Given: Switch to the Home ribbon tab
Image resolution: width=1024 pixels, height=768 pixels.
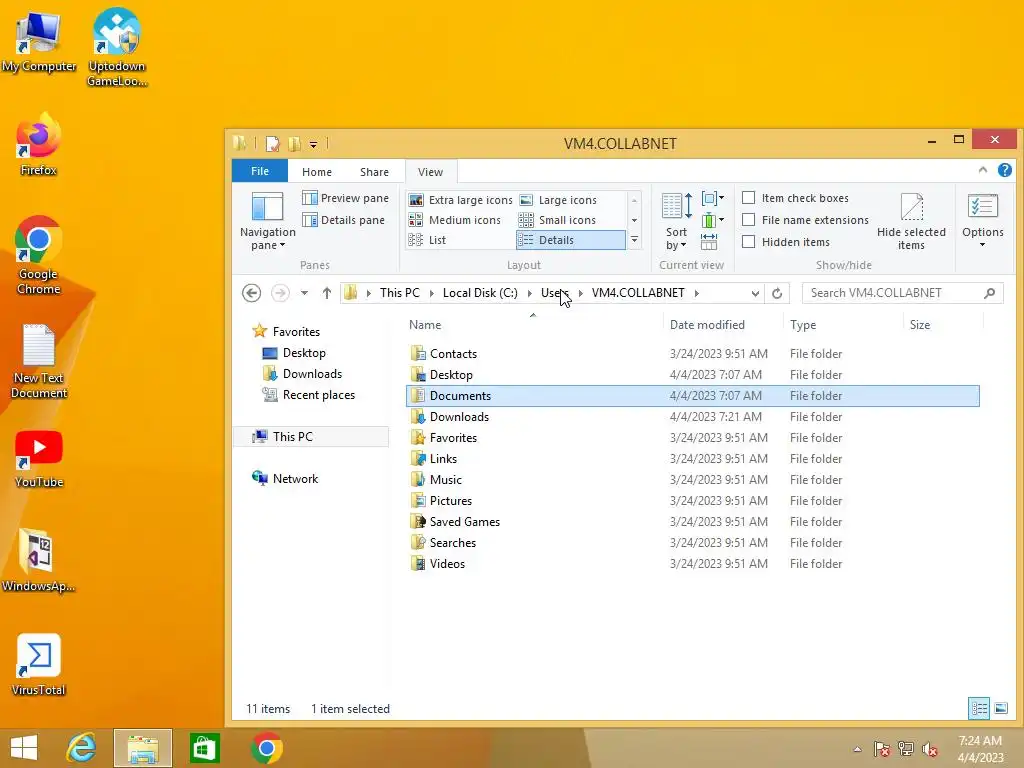Looking at the screenshot, I should (x=317, y=172).
